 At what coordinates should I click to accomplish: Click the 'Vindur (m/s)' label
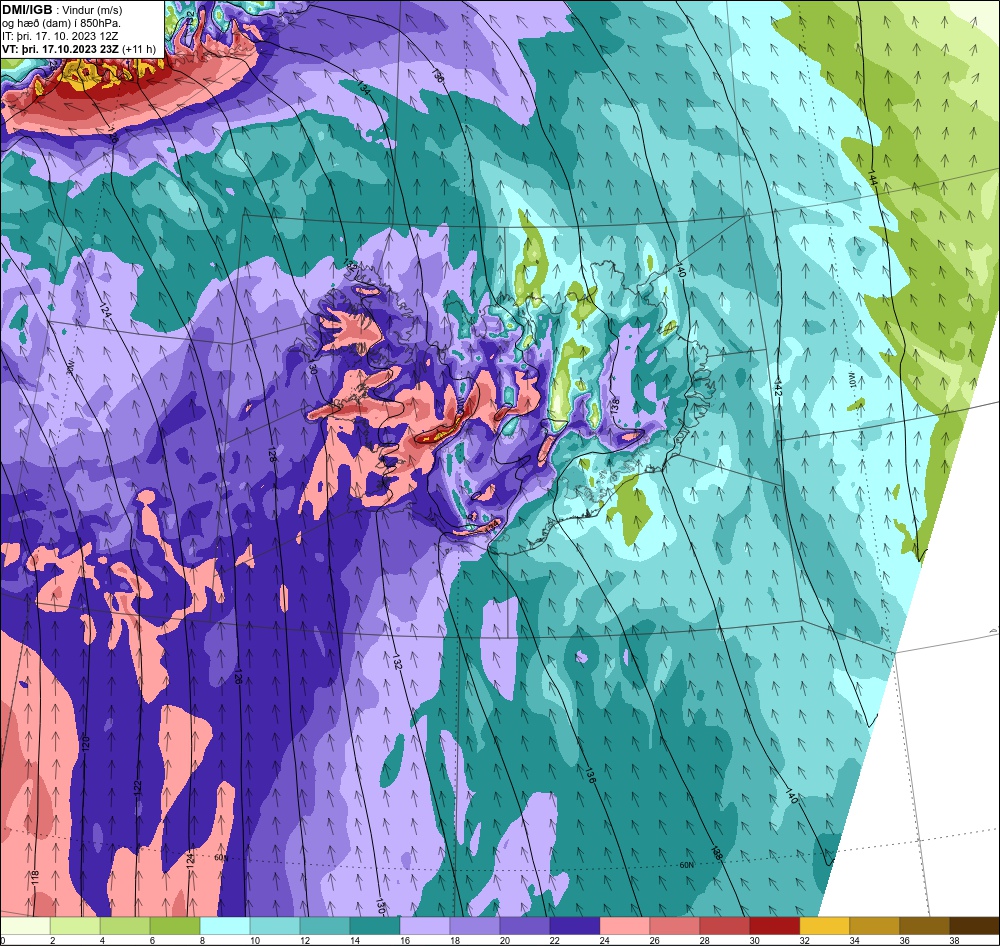[92, 10]
